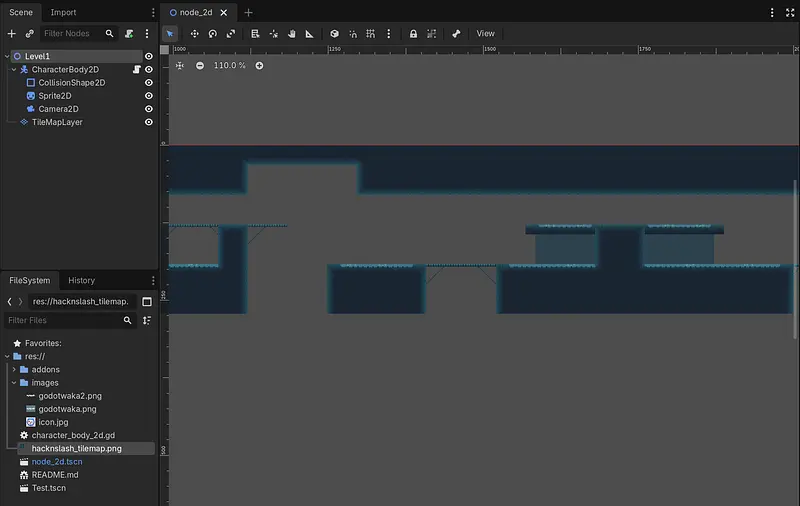Switch to the Import tab

63,13
